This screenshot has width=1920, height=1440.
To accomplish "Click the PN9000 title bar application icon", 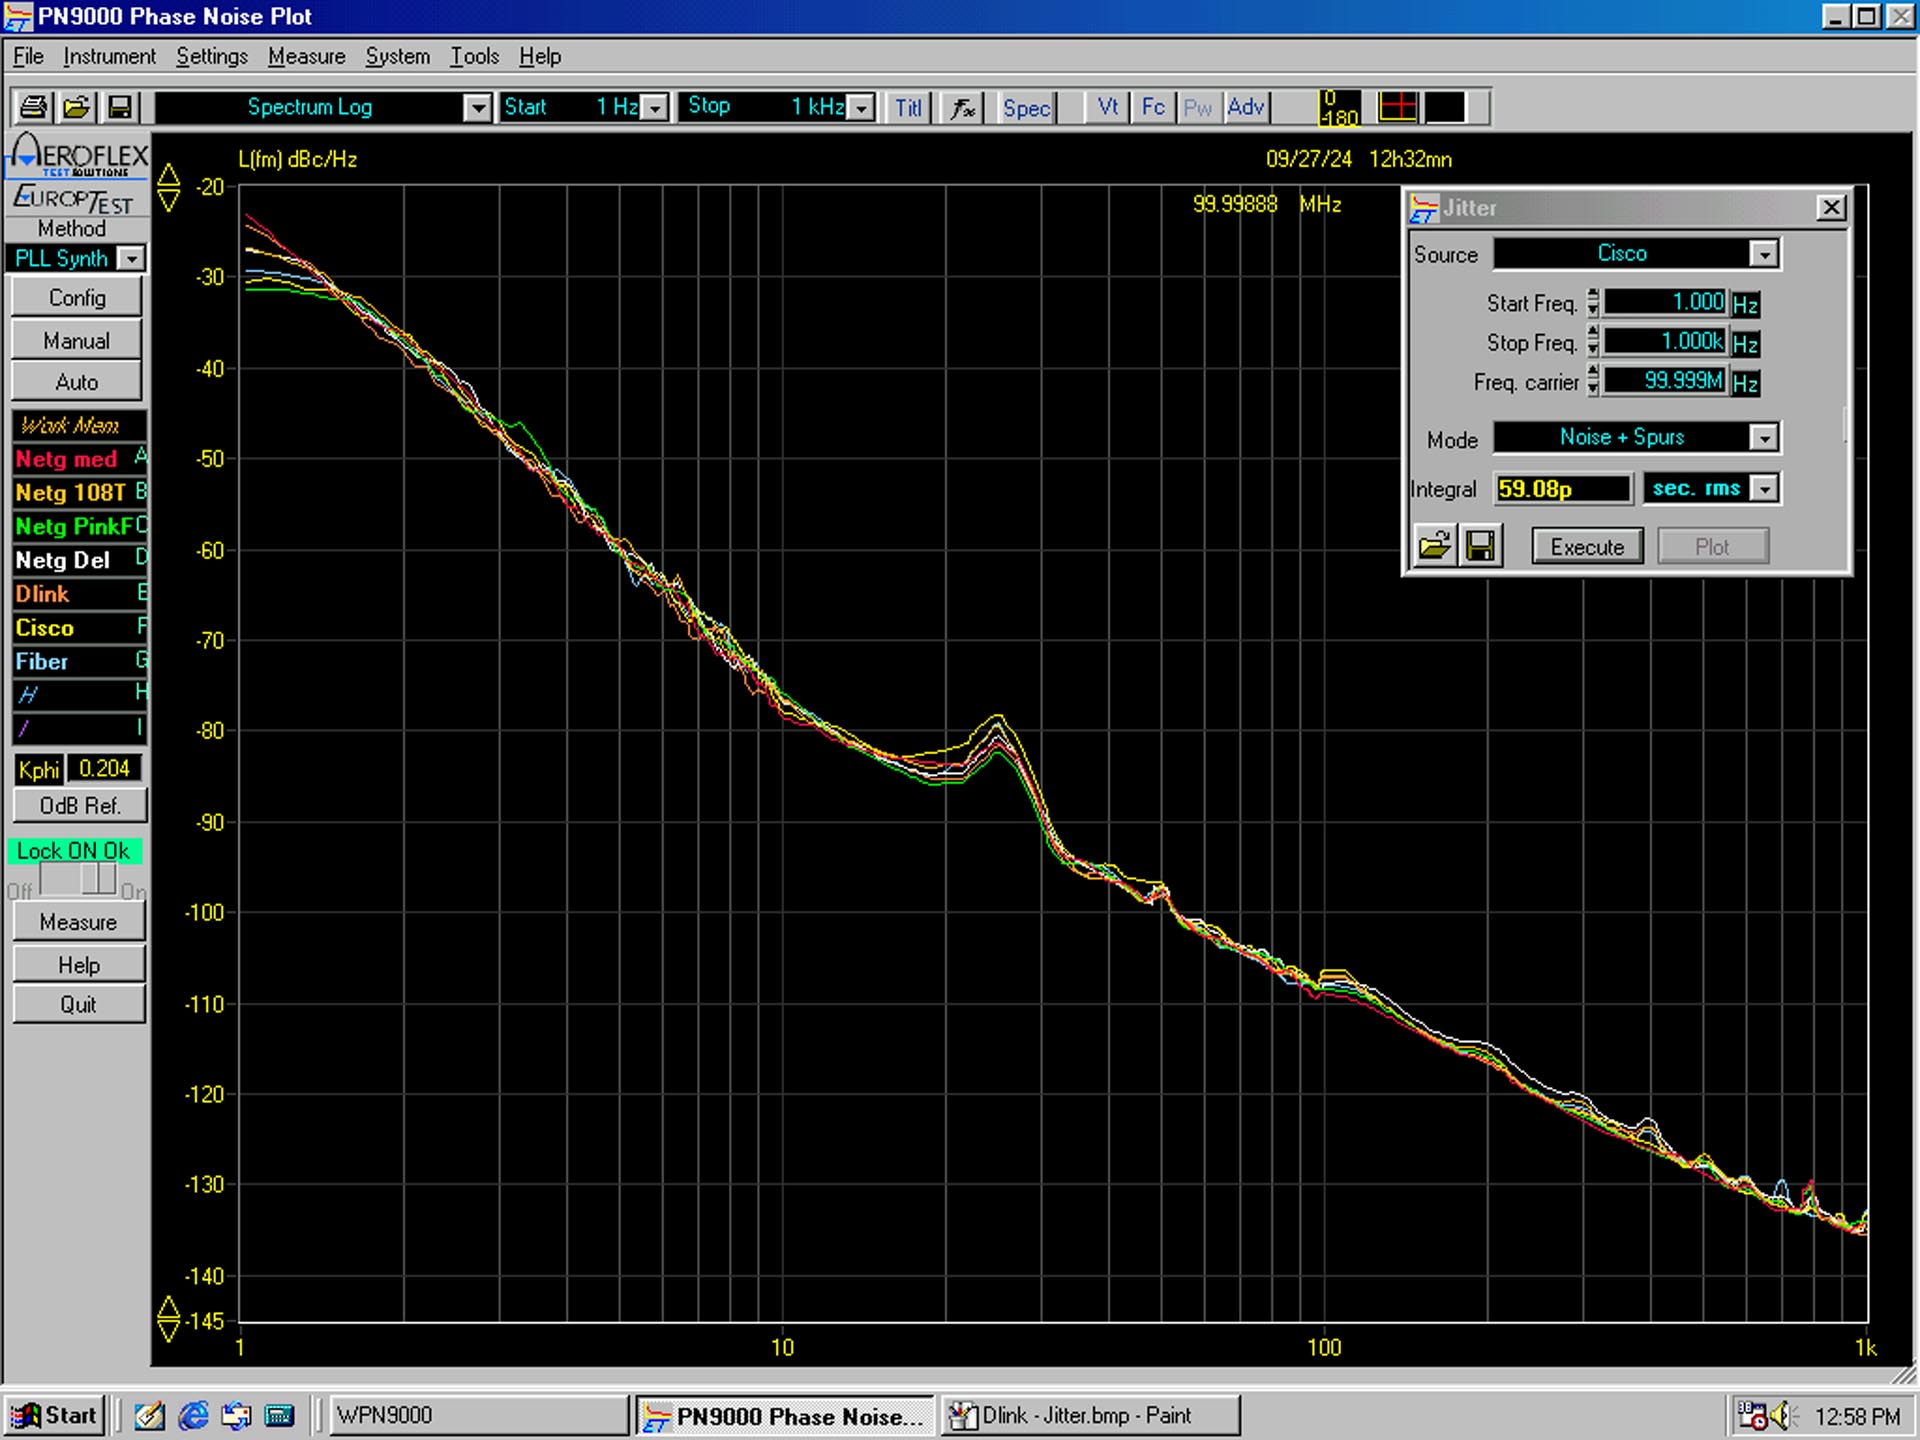I will (x=19, y=17).
